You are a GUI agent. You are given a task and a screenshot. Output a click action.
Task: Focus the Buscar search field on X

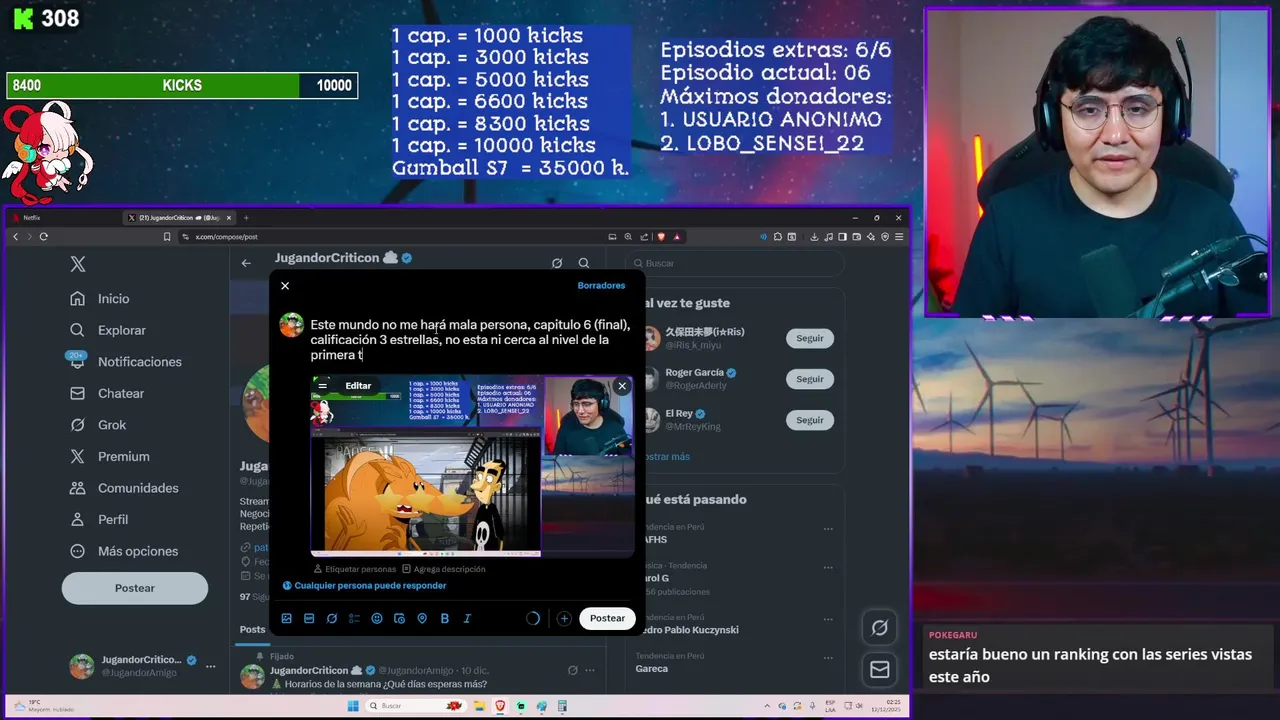[736, 263]
